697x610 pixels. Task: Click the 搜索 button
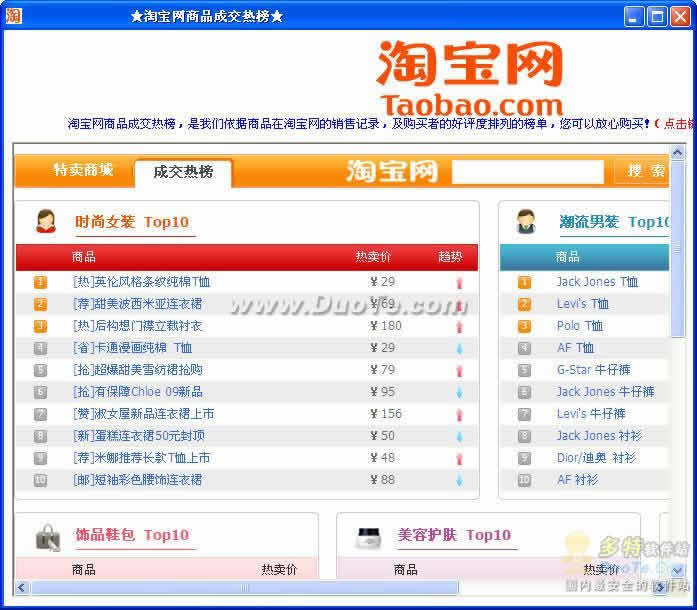[643, 171]
